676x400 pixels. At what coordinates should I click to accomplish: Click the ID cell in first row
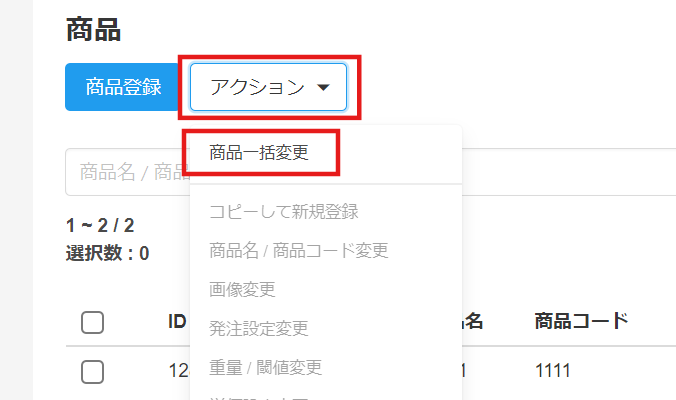point(177,371)
